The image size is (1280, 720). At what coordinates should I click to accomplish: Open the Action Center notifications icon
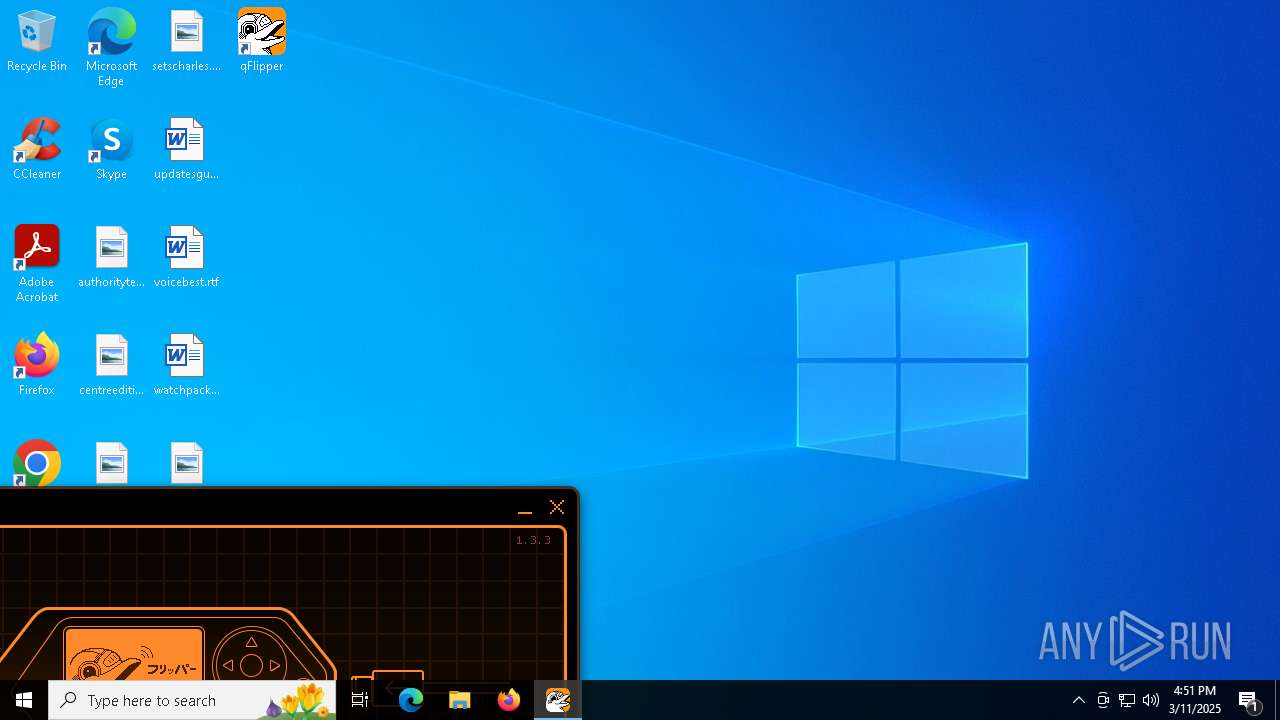[x=1250, y=700]
